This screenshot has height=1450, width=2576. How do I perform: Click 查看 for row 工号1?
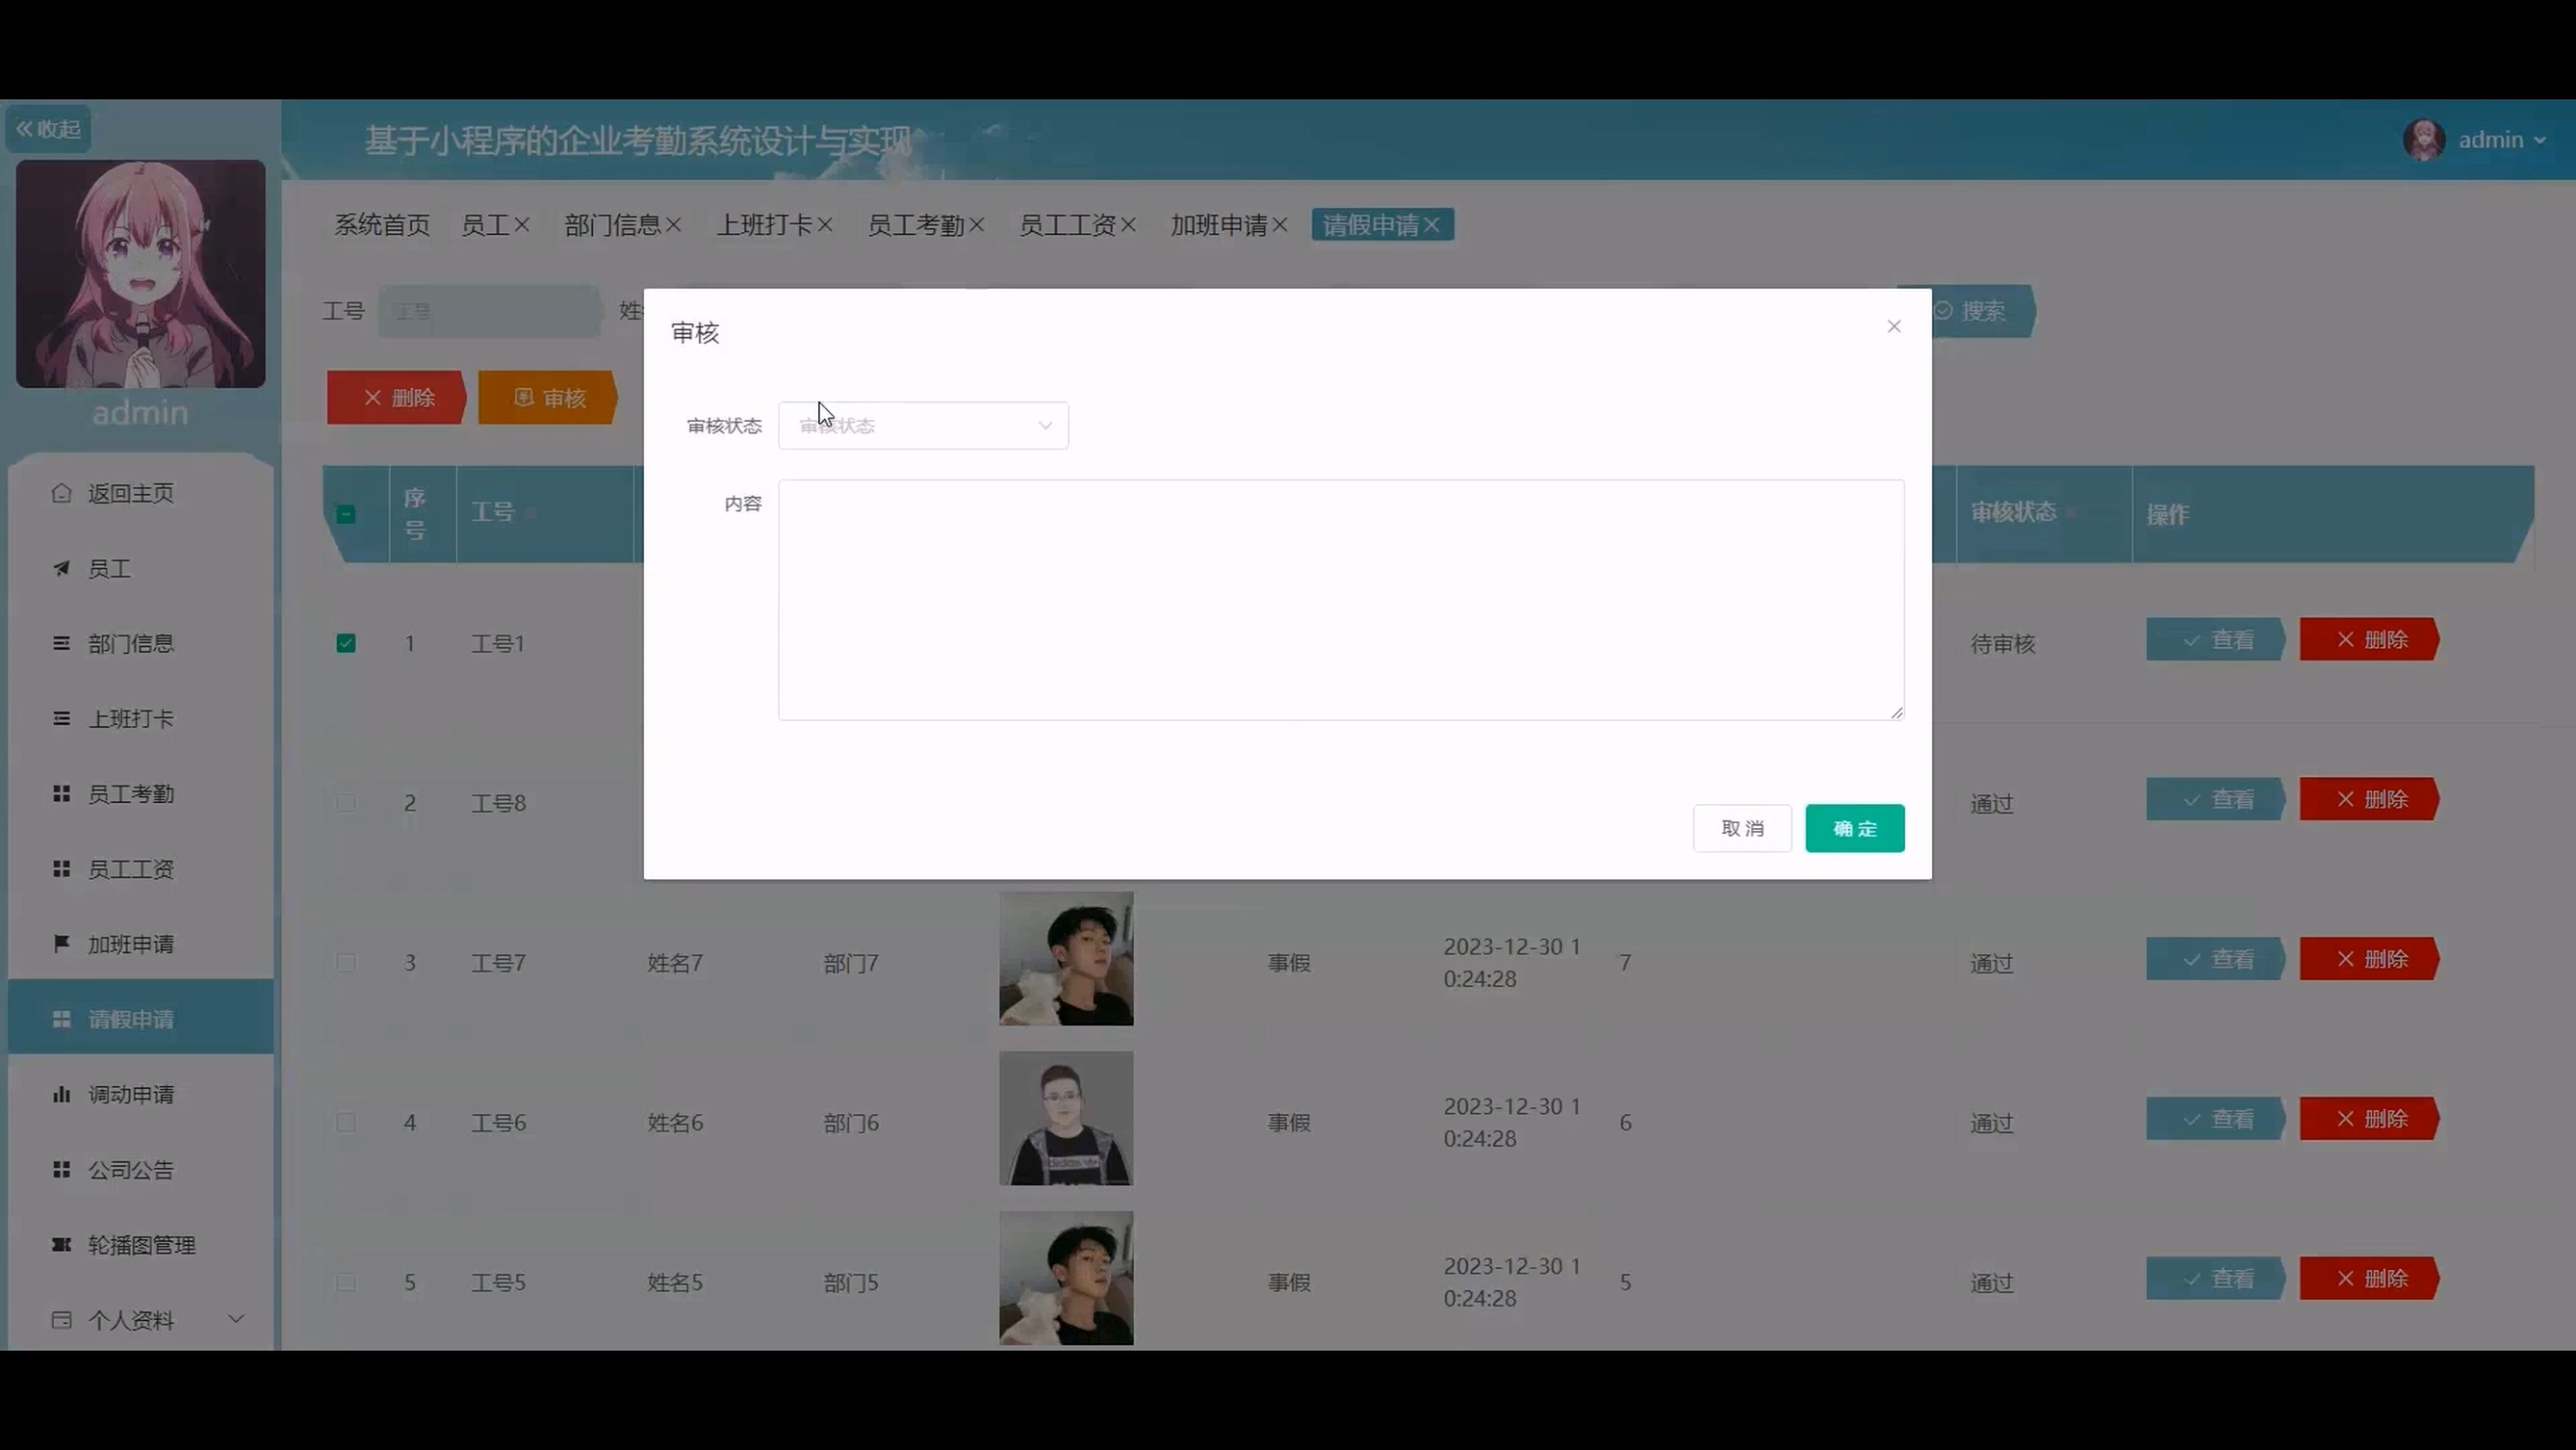point(2215,640)
